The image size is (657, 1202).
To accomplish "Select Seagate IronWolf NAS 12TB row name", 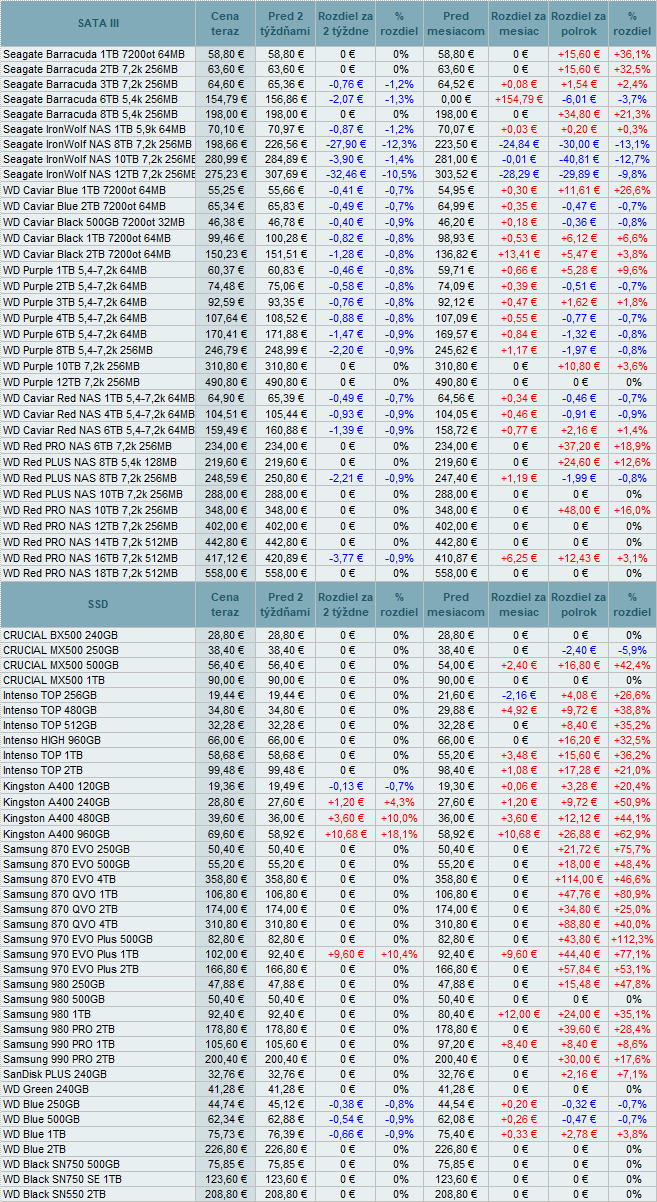I will (x=98, y=174).
